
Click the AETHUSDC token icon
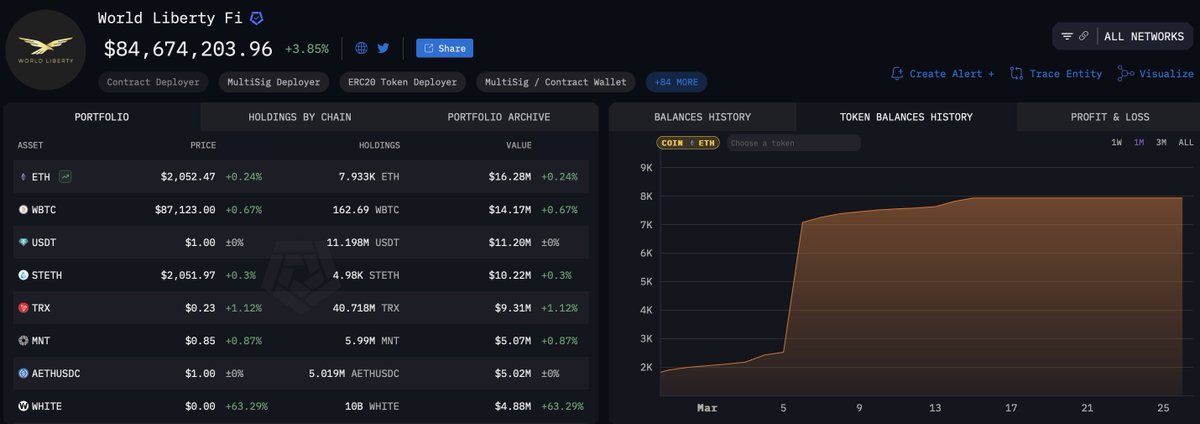[x=23, y=373]
